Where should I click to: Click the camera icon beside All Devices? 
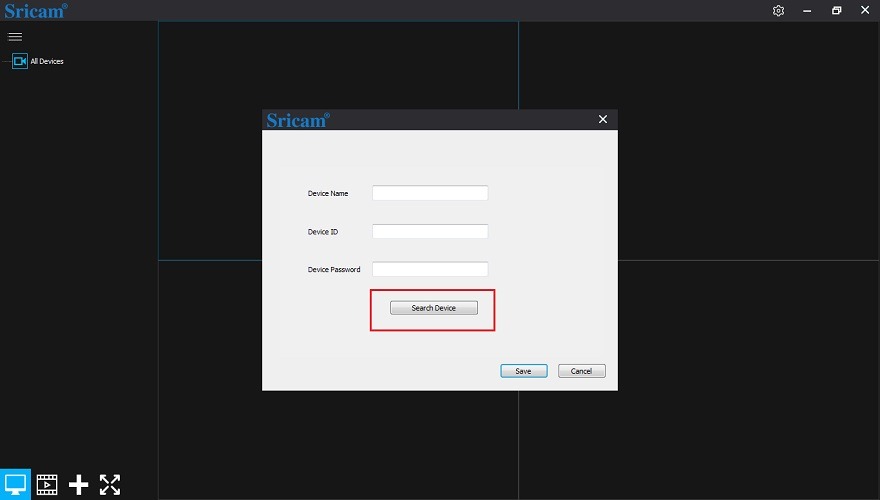click(x=20, y=61)
